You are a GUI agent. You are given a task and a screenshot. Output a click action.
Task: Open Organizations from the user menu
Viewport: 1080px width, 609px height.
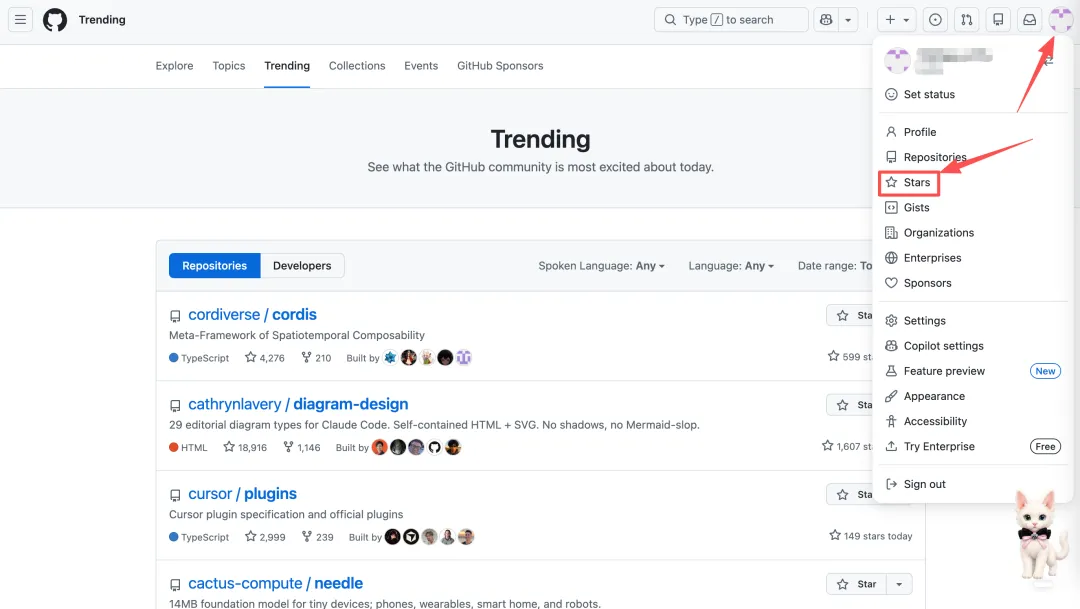[972, 233]
